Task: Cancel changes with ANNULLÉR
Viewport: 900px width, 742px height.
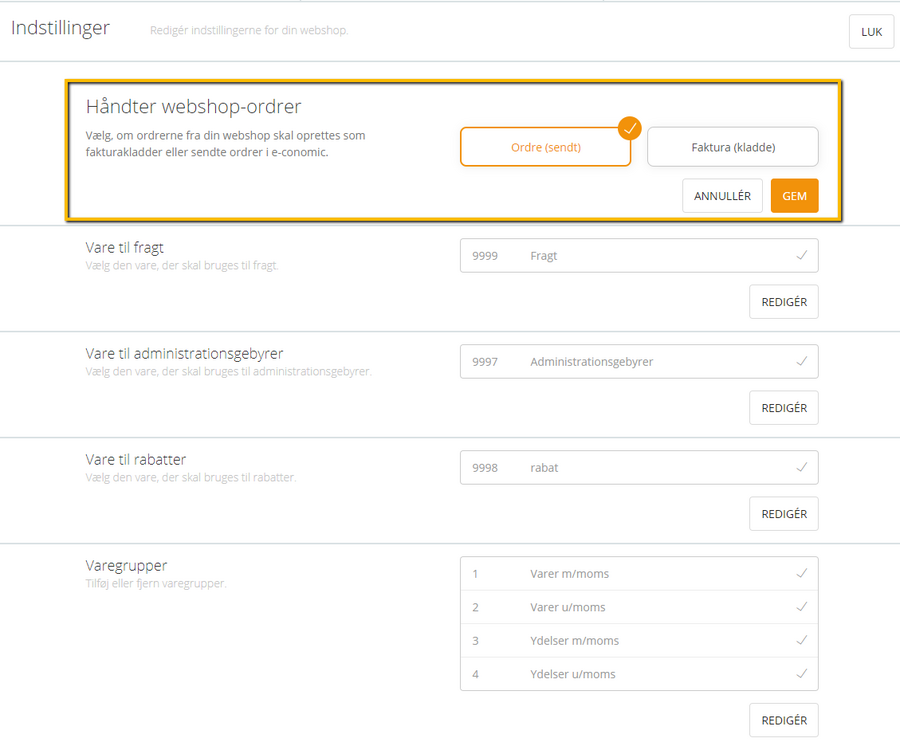Action: [x=722, y=196]
